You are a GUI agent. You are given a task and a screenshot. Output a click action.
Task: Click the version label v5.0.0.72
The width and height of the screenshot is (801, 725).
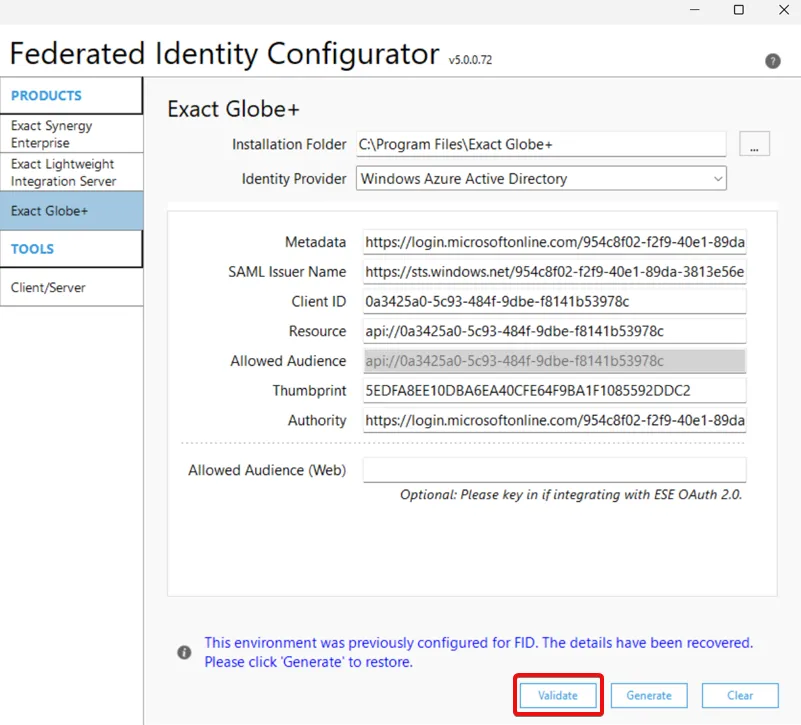470,60
